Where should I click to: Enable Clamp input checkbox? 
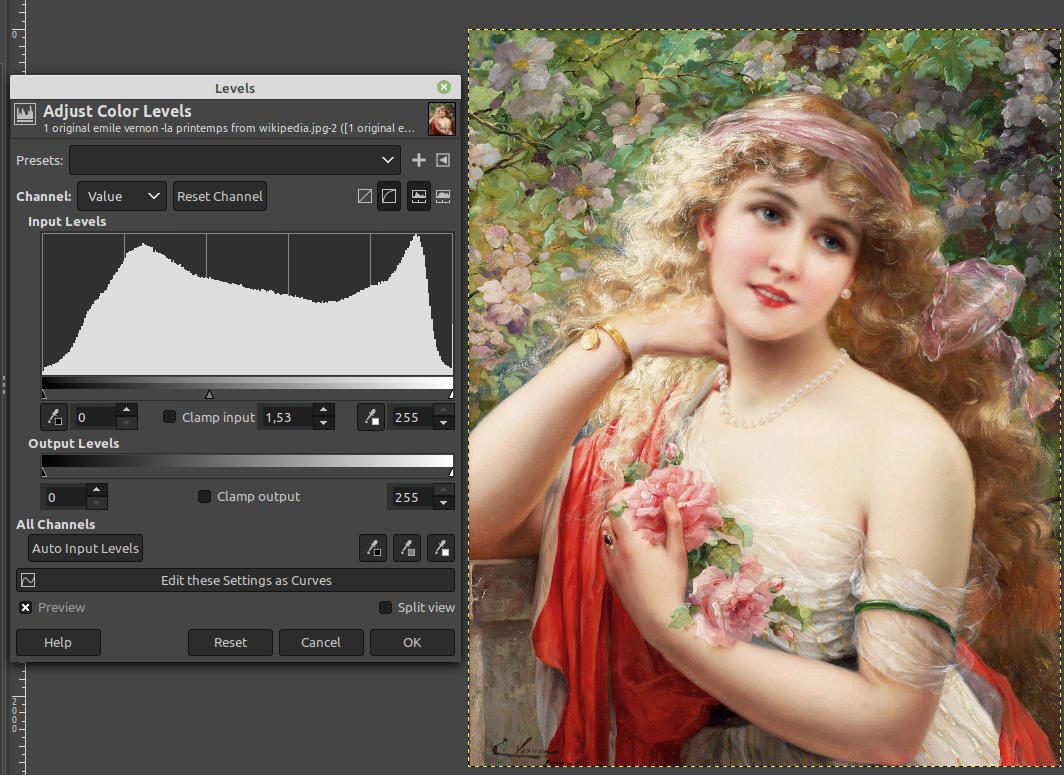coord(170,417)
